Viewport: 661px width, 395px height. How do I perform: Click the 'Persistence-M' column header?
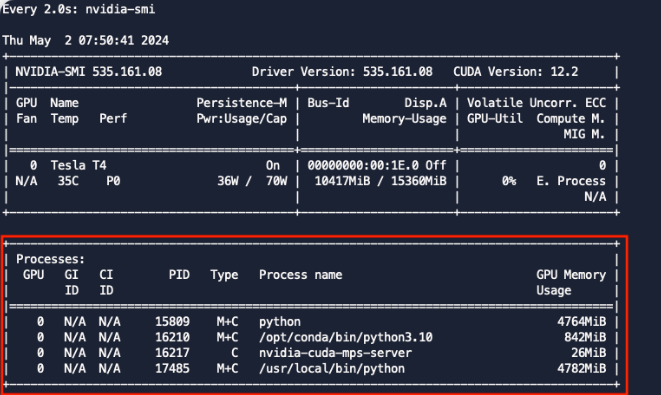tap(242, 103)
